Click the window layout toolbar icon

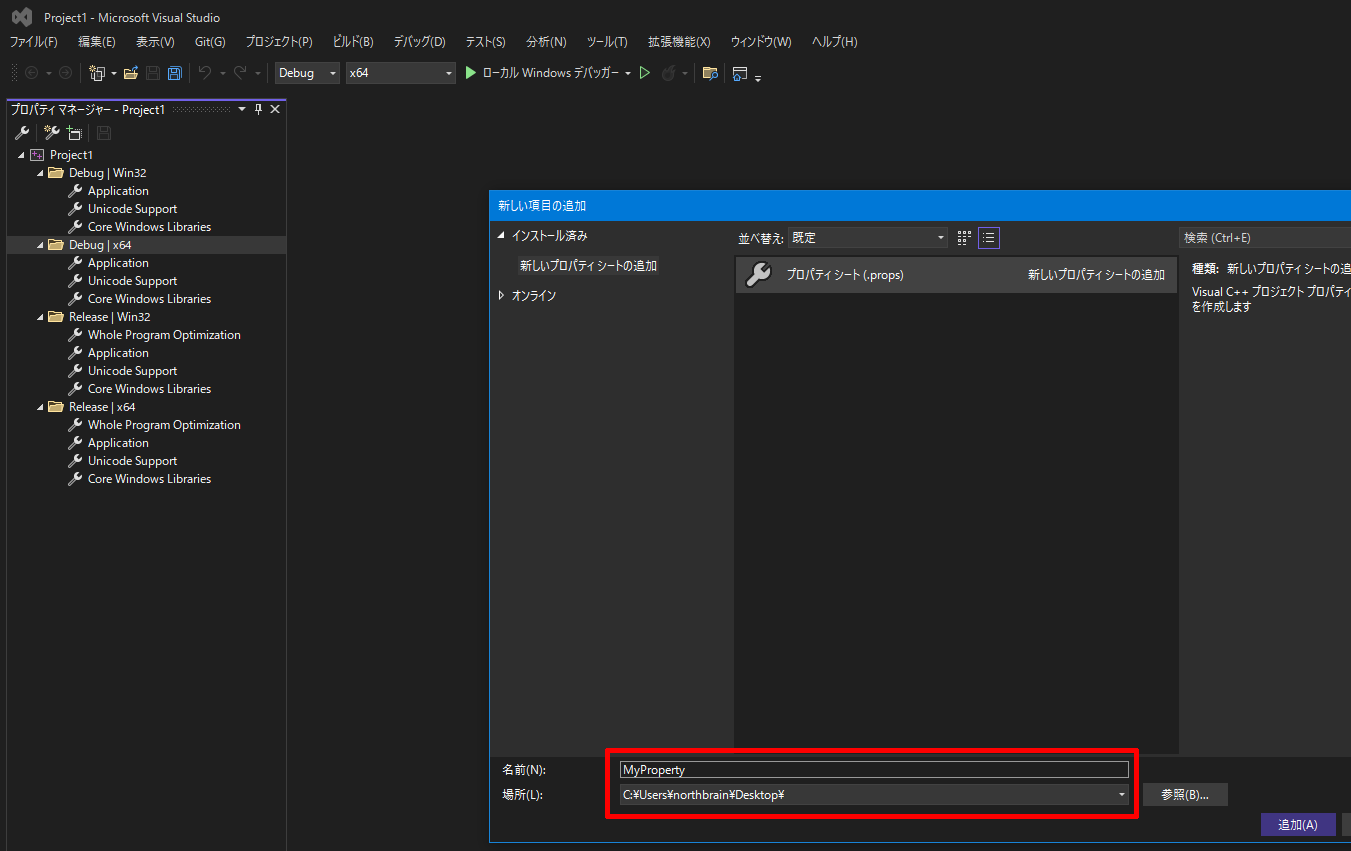coord(740,73)
